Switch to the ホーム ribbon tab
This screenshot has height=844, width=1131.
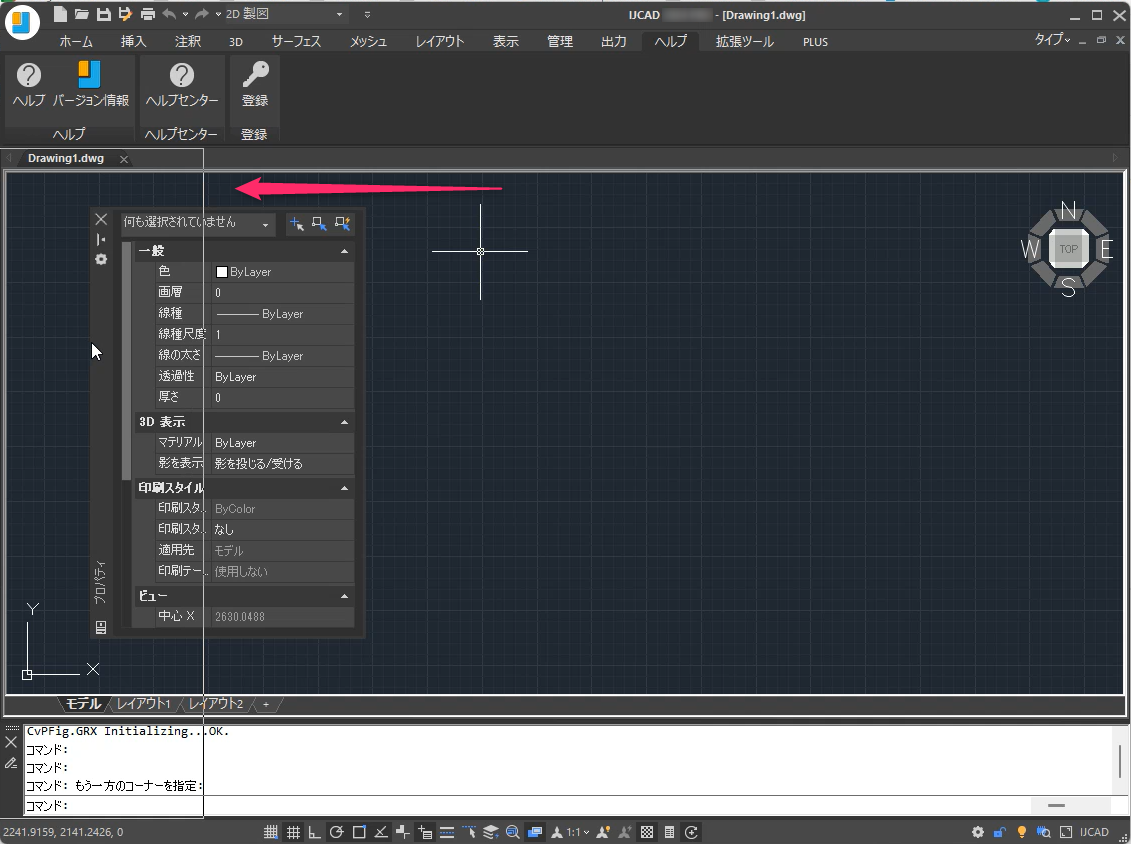coord(76,42)
